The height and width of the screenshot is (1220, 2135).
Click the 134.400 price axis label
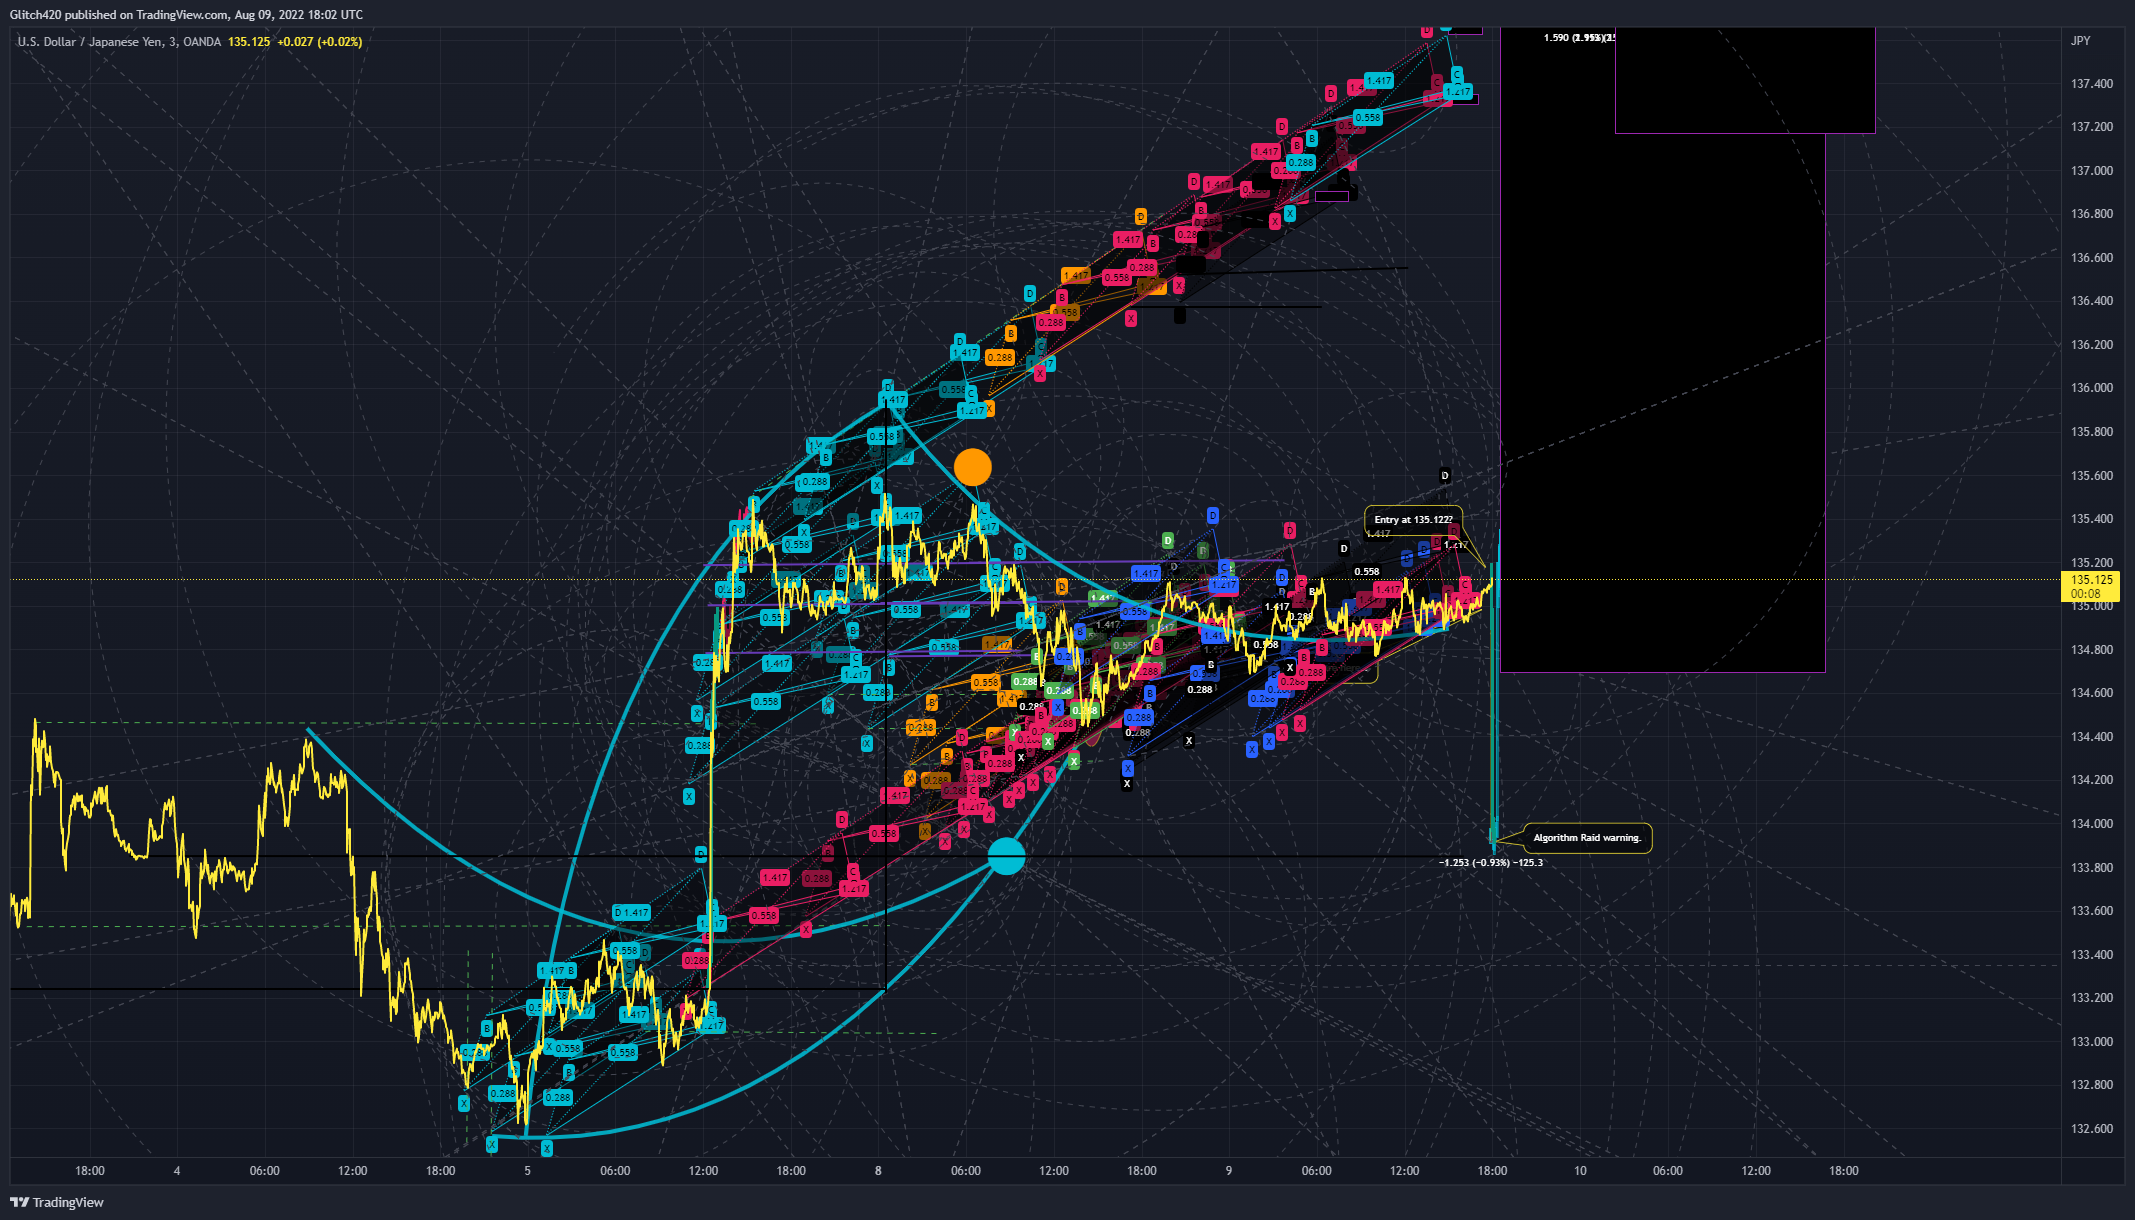(x=2092, y=737)
